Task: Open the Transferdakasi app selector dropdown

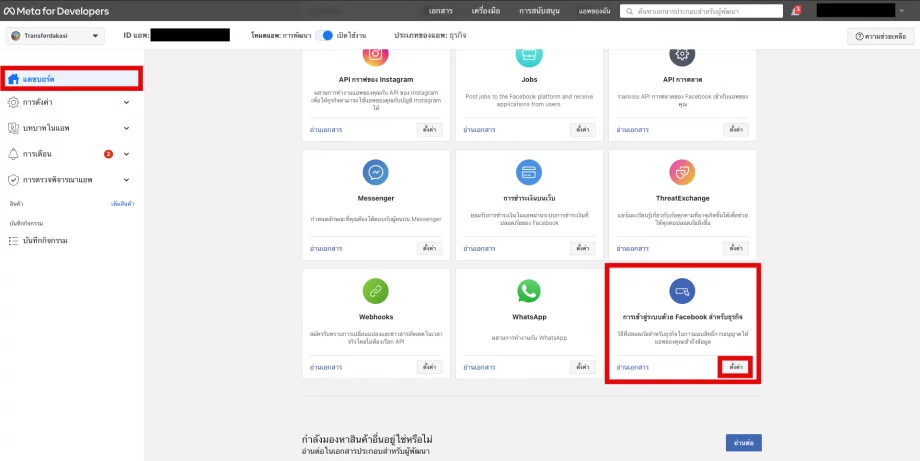Action: tap(55, 36)
